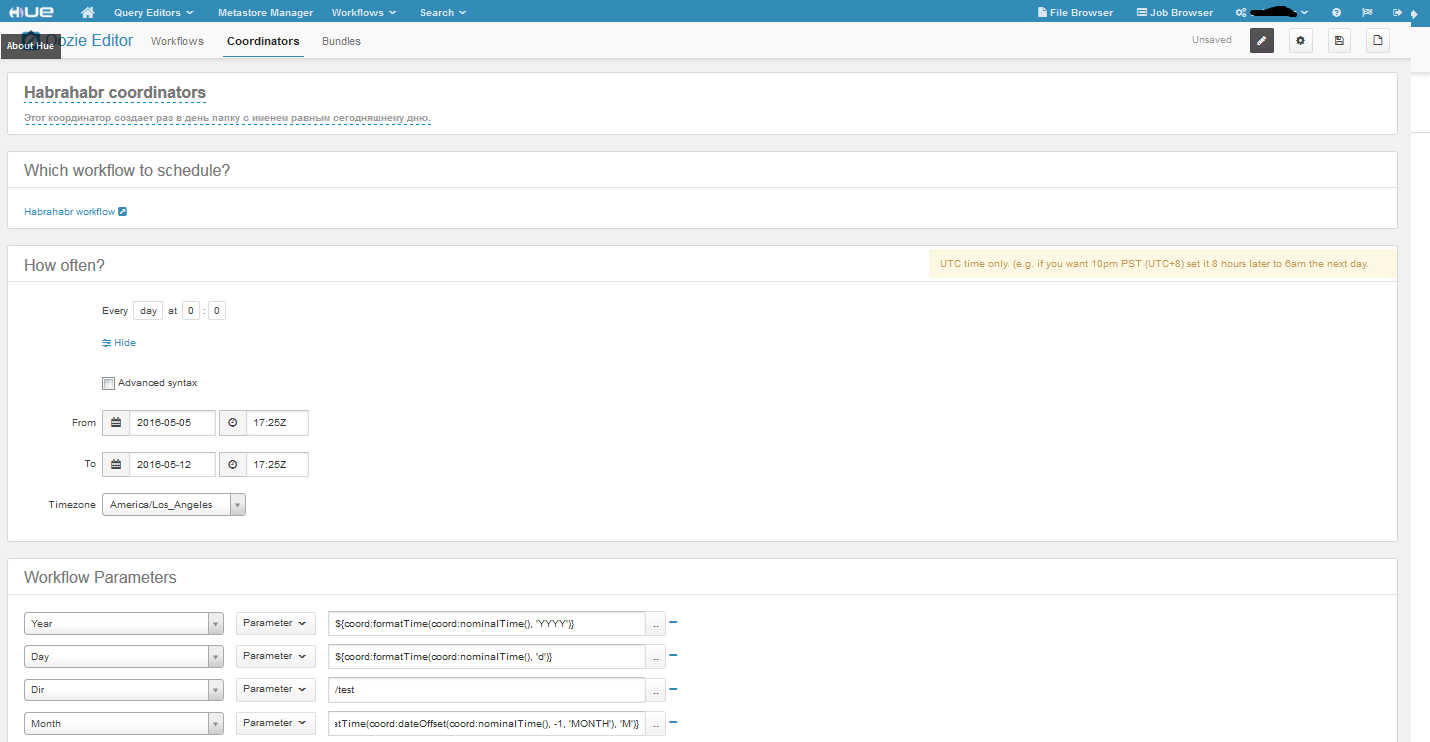This screenshot has height=742, width=1430.
Task: Click the From time field 17:25Z
Action: [x=277, y=423]
